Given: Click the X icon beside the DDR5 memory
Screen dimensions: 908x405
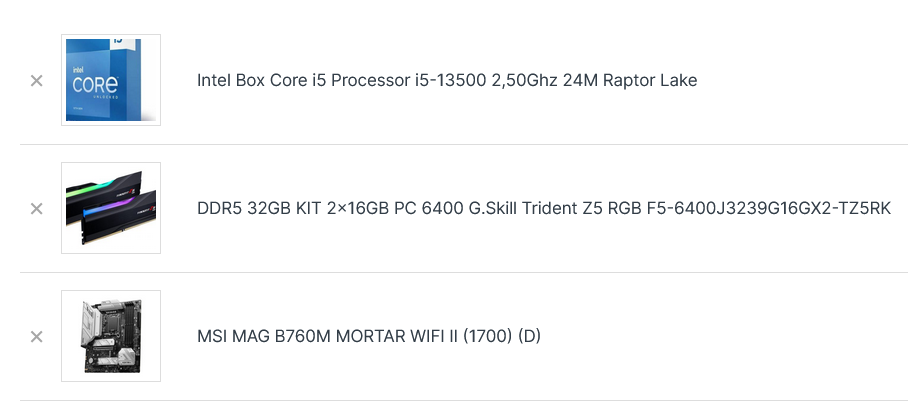Looking at the screenshot, I should (36, 209).
